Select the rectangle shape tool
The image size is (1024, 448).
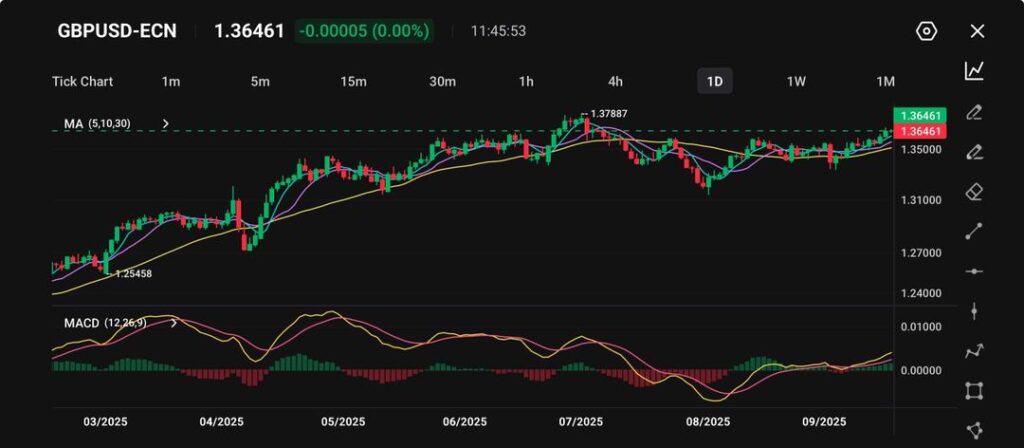pyautogui.click(x=974, y=391)
